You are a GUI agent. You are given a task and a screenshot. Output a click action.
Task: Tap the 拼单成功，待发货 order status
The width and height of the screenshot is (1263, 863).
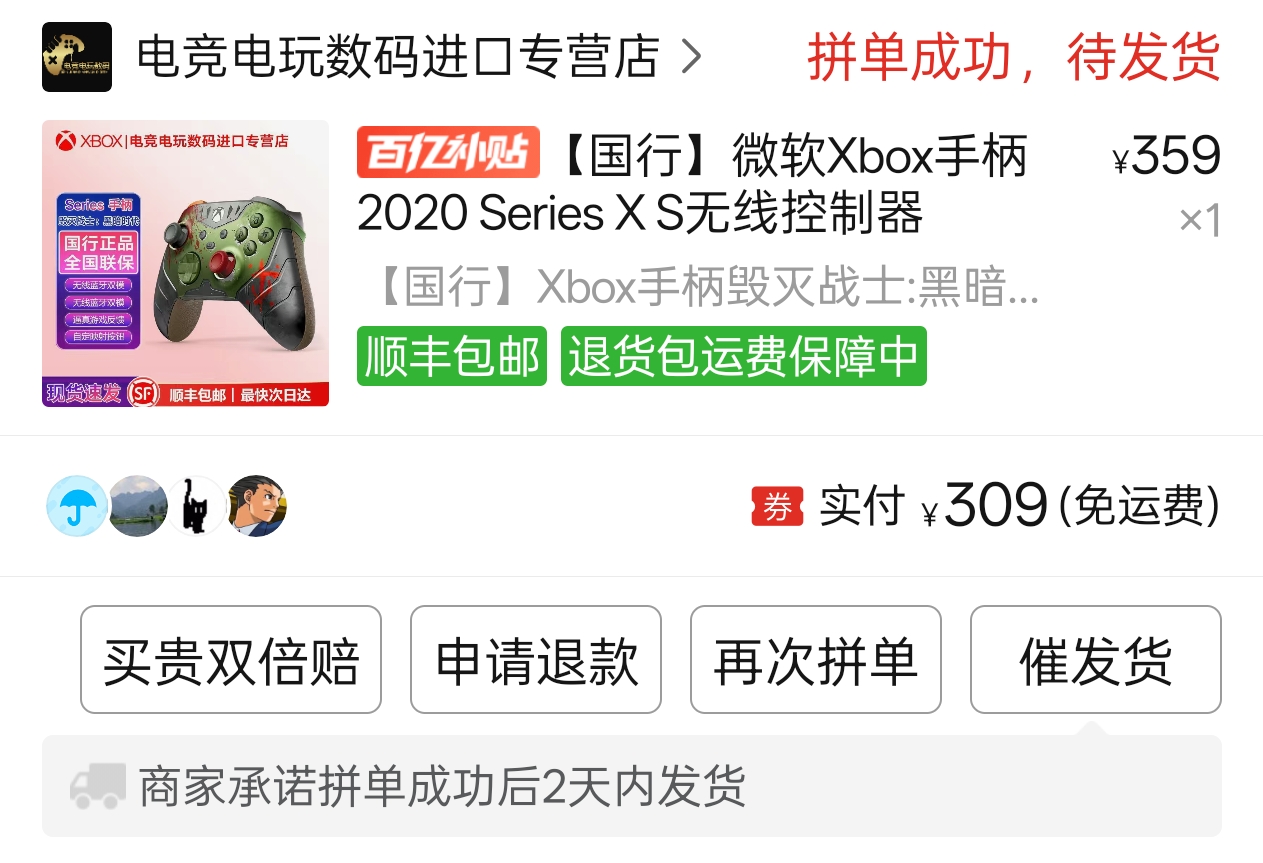(1014, 57)
